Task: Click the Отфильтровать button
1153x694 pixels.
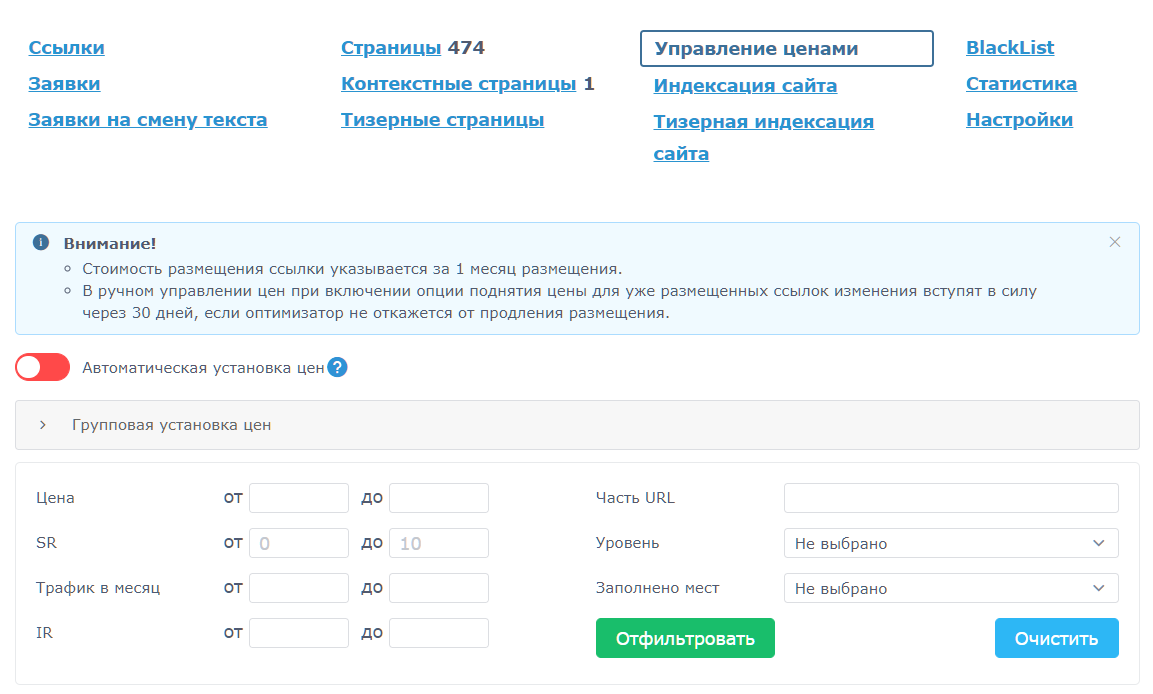Action: click(685, 638)
